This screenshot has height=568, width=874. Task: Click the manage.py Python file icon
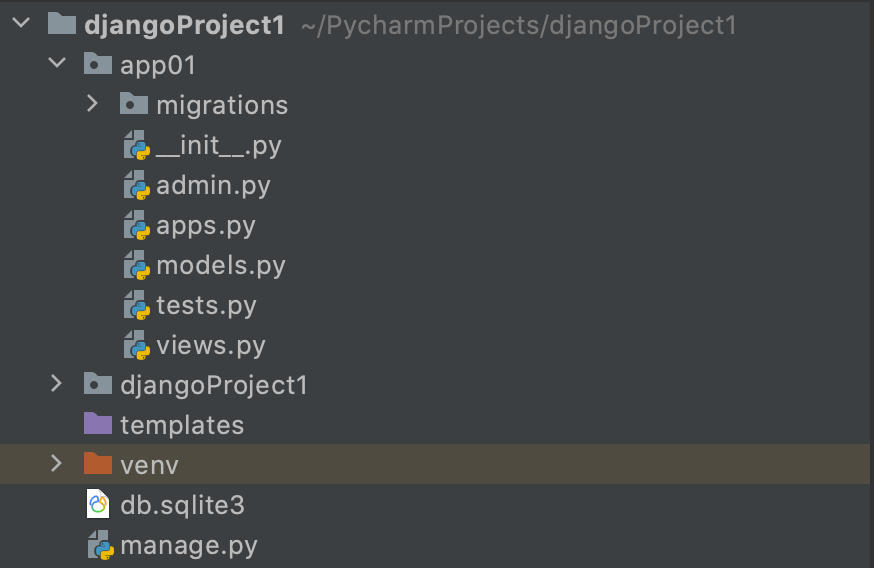[99, 546]
